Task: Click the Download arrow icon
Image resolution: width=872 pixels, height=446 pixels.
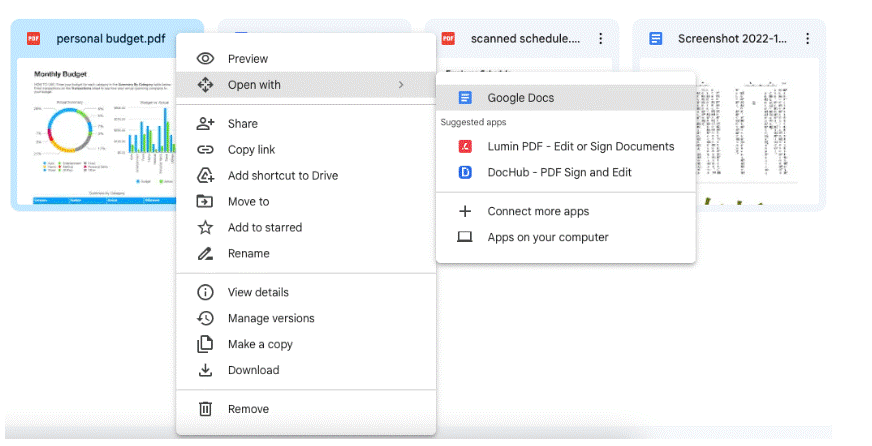Action: click(x=205, y=370)
